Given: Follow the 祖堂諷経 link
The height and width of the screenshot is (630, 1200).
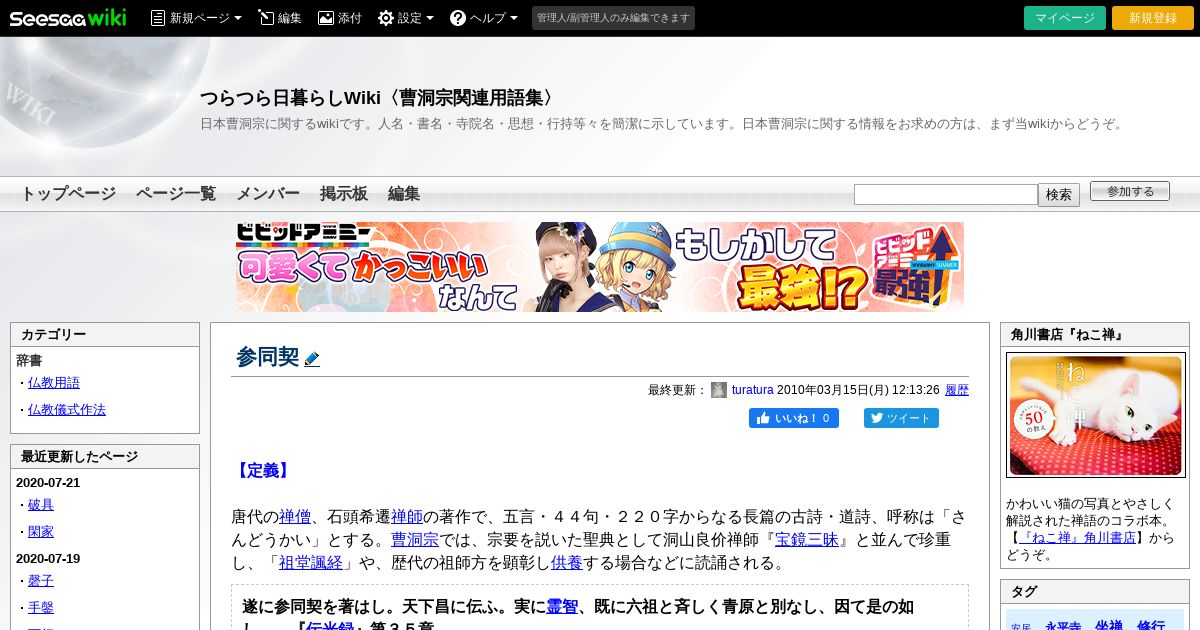Looking at the screenshot, I should 311,563.
